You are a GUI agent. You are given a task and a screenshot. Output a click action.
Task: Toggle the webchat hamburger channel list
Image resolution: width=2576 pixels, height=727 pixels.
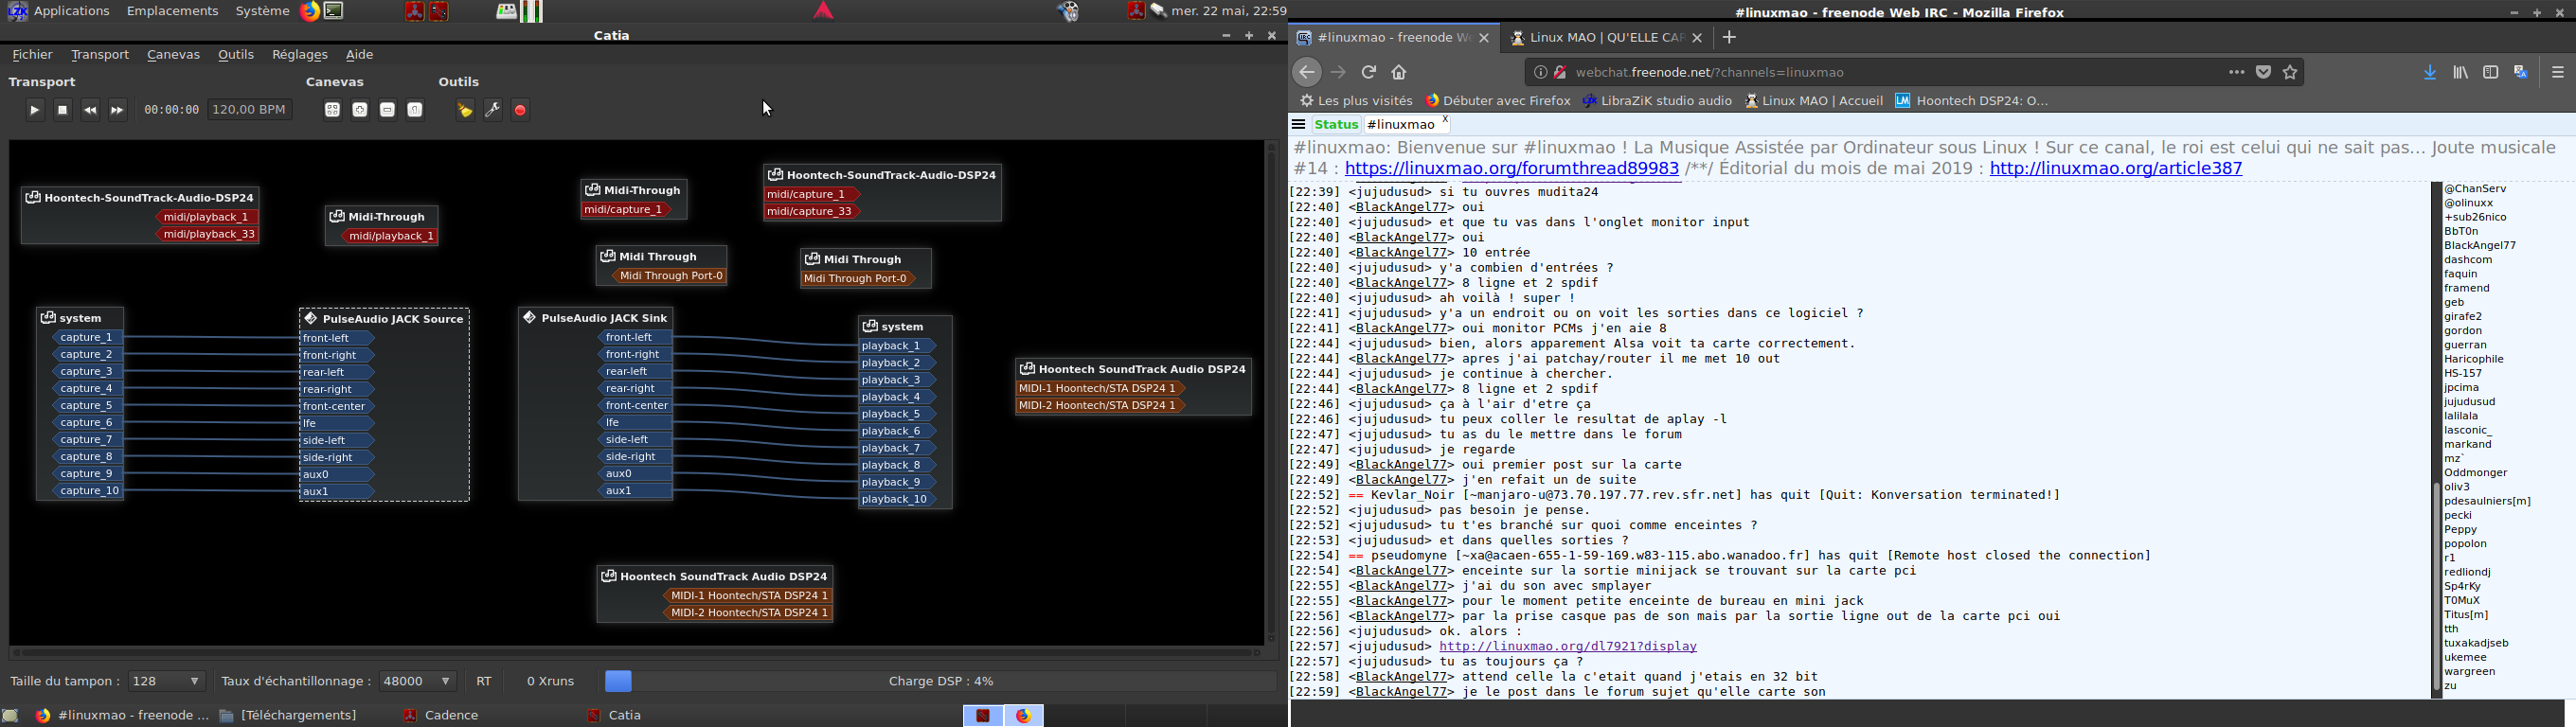1299,125
